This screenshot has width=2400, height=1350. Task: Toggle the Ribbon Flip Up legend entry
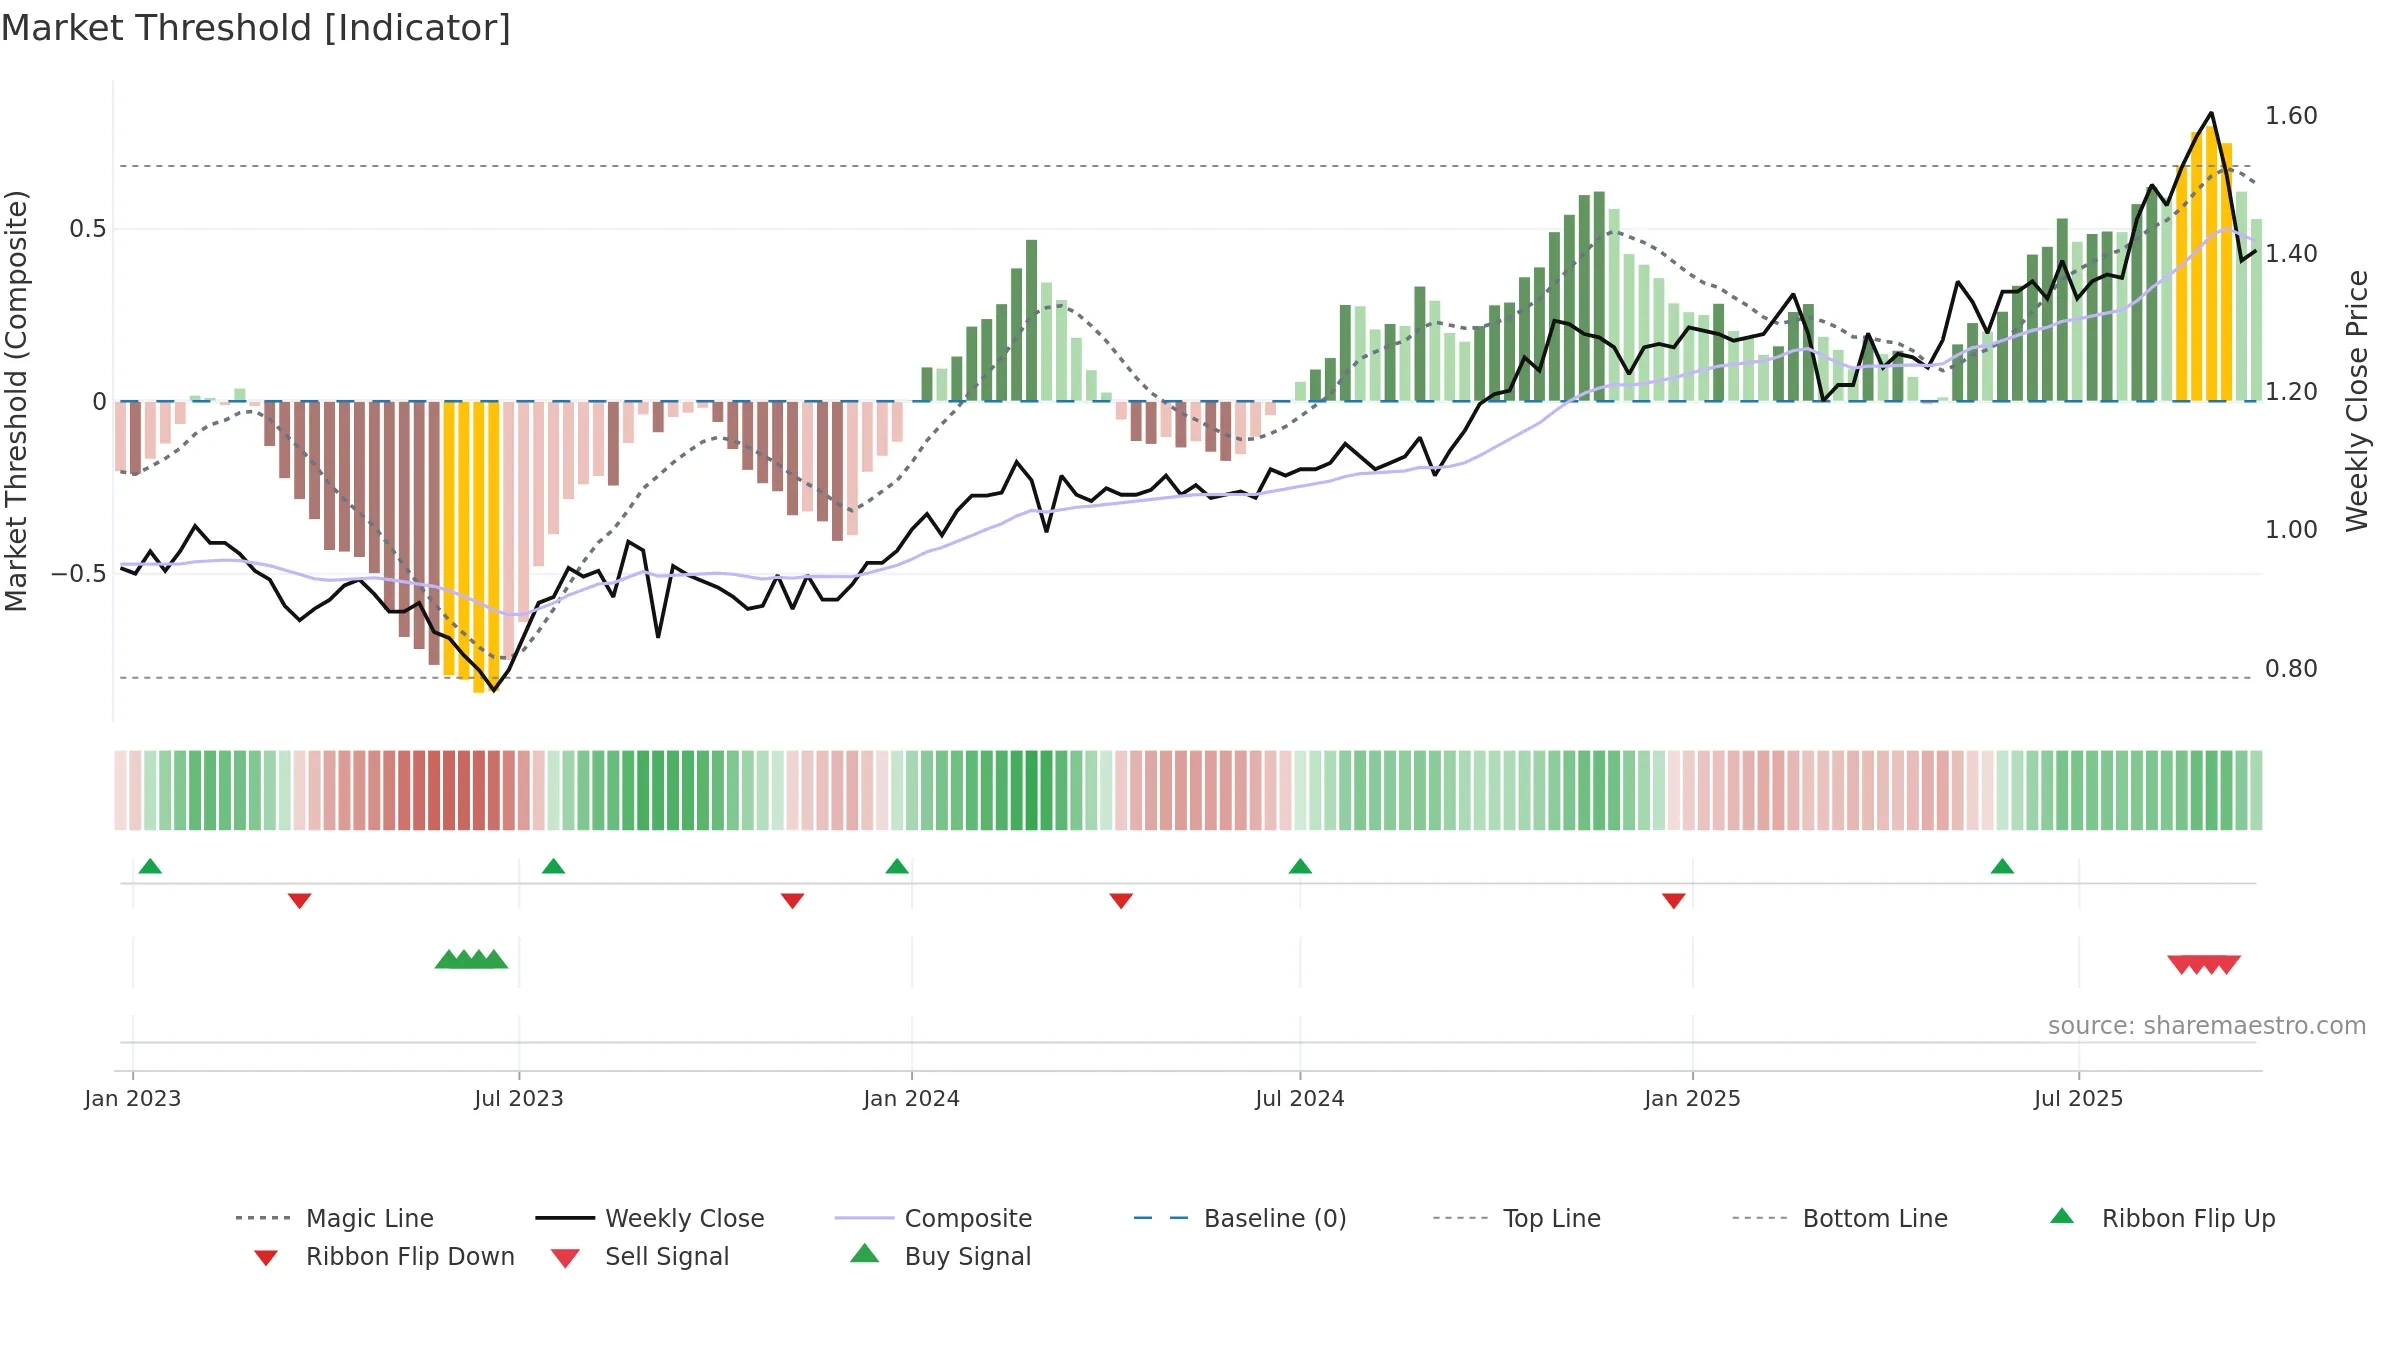pyautogui.click(x=2162, y=1218)
